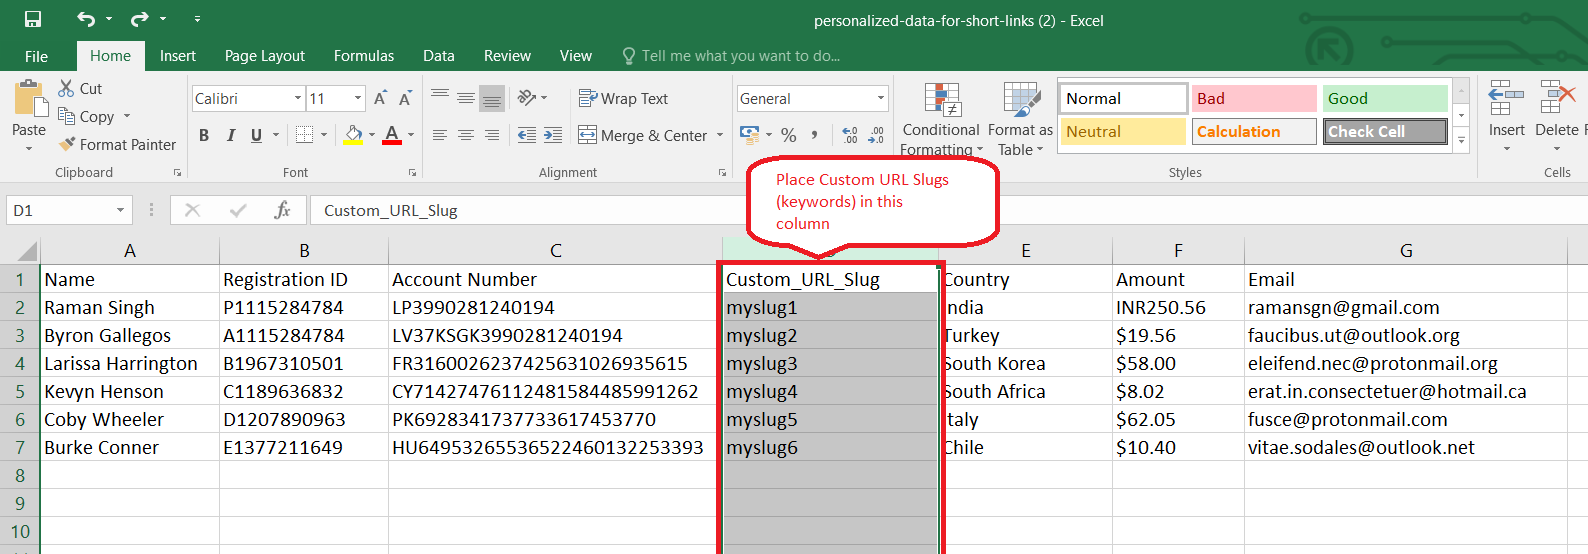Open the Name Box dropdown arrow

[120, 210]
